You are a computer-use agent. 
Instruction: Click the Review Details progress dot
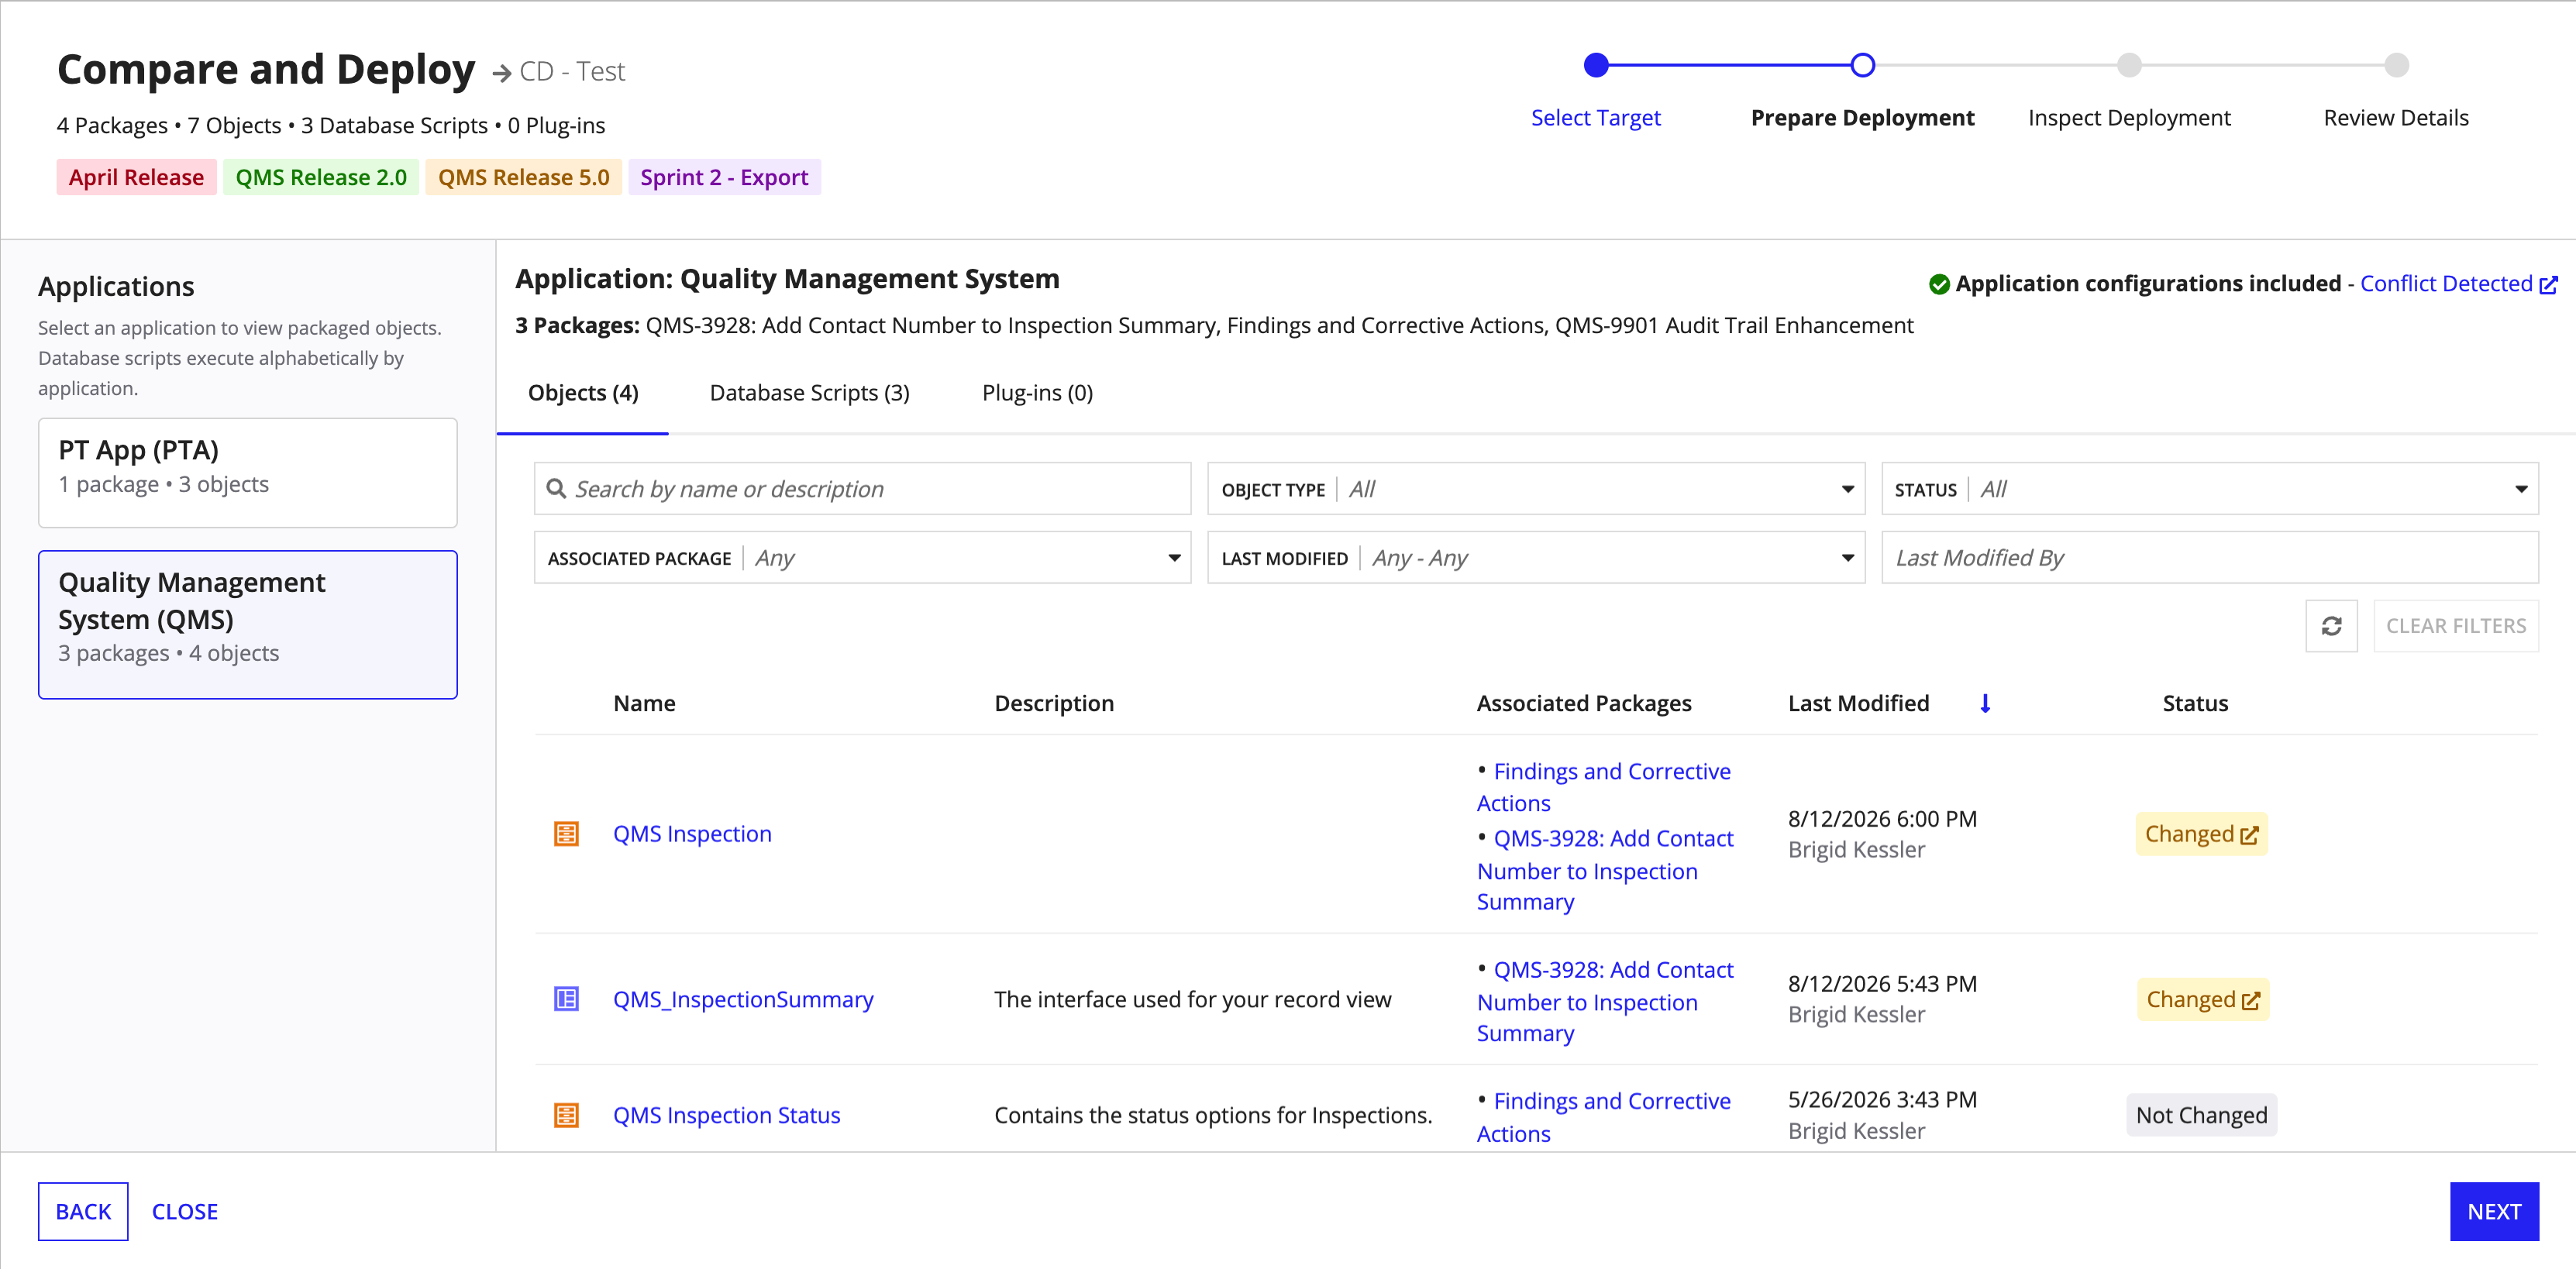(x=2396, y=65)
